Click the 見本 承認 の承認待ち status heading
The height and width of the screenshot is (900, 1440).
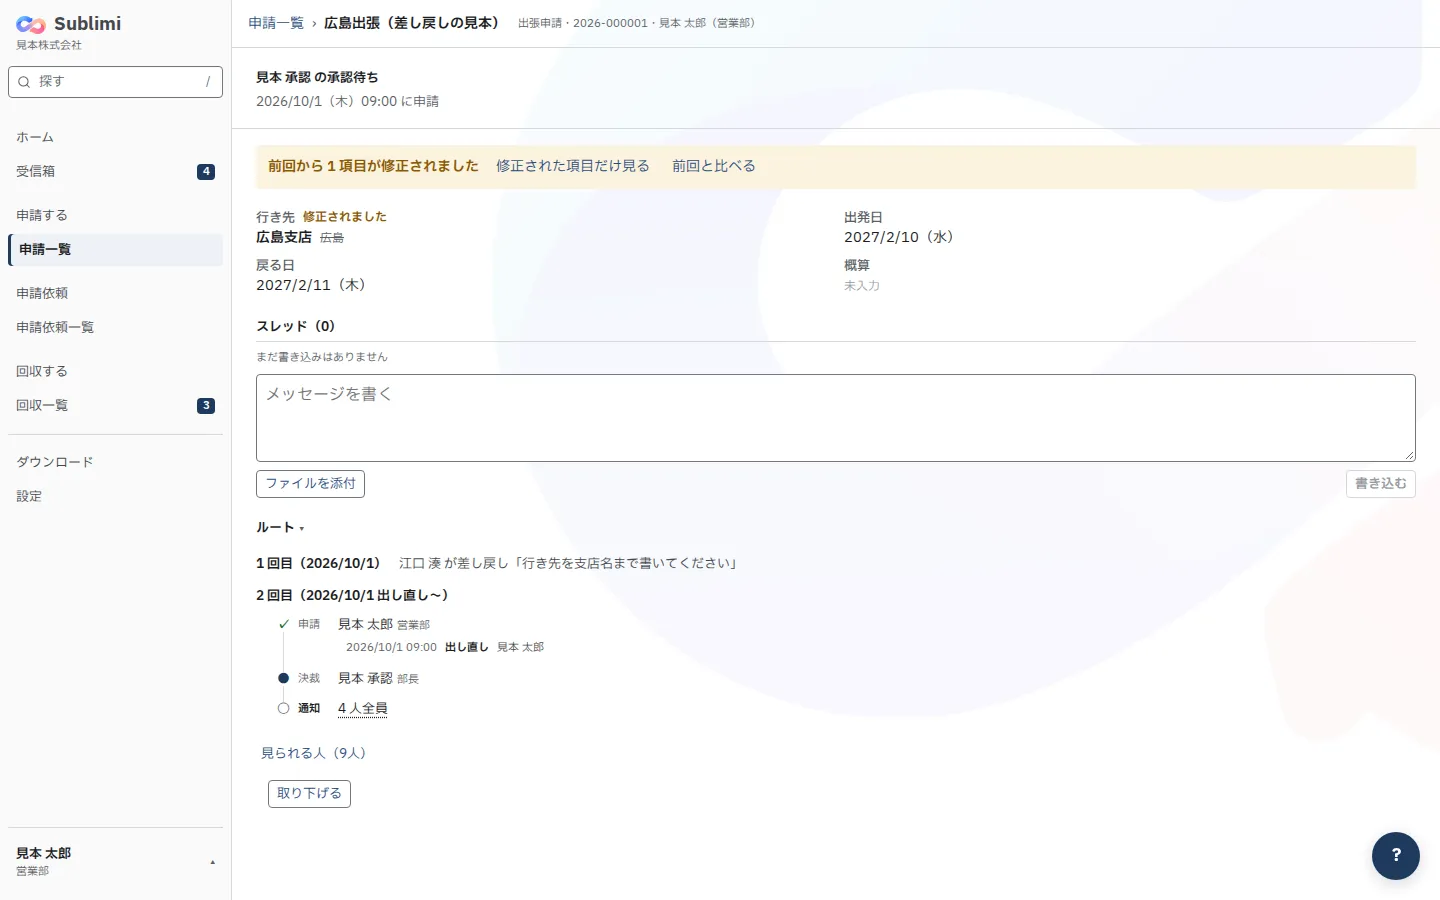pos(317,77)
